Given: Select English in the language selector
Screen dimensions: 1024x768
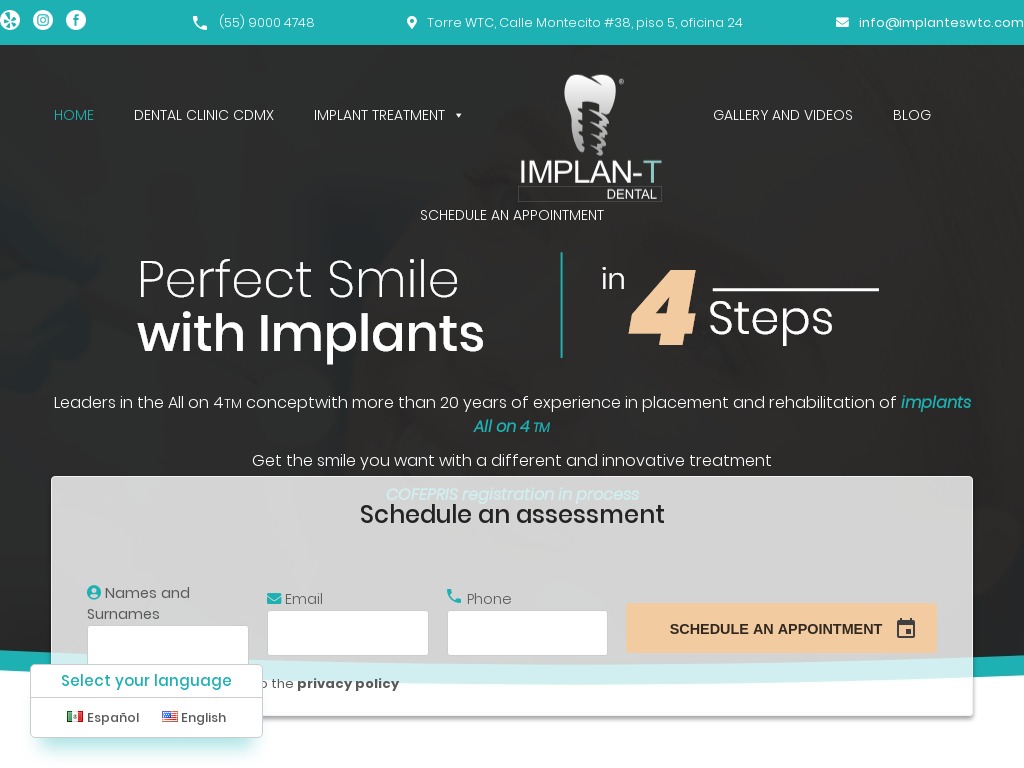Looking at the screenshot, I should (x=203, y=717).
